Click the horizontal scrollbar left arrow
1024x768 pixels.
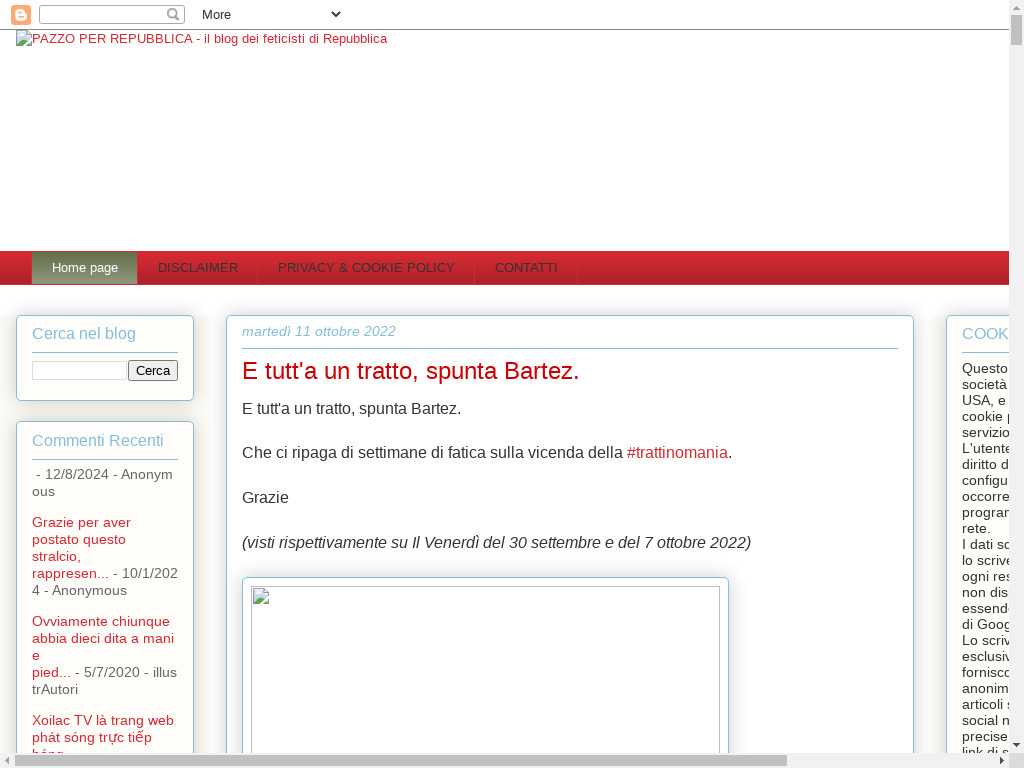7,760
